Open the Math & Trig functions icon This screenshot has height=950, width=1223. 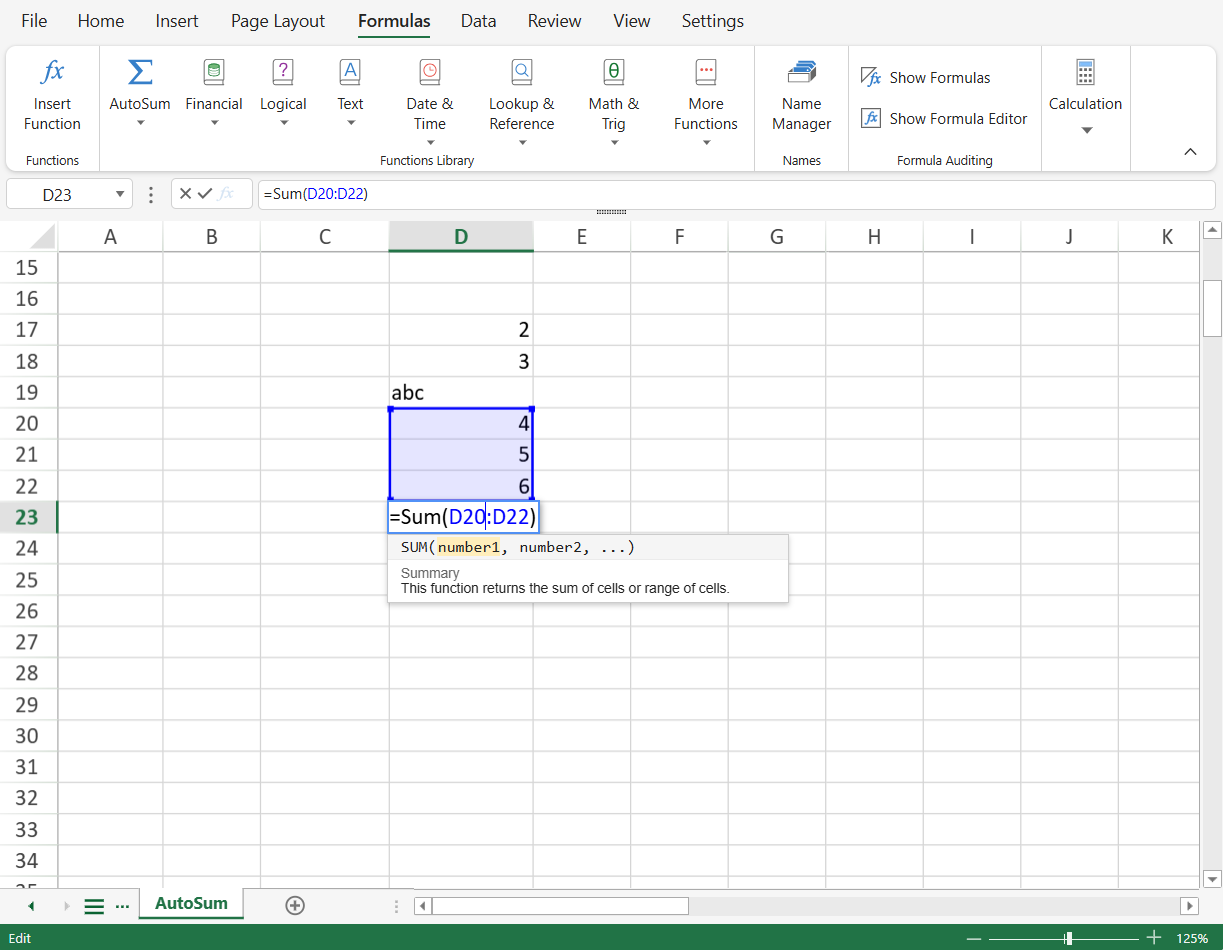click(613, 72)
